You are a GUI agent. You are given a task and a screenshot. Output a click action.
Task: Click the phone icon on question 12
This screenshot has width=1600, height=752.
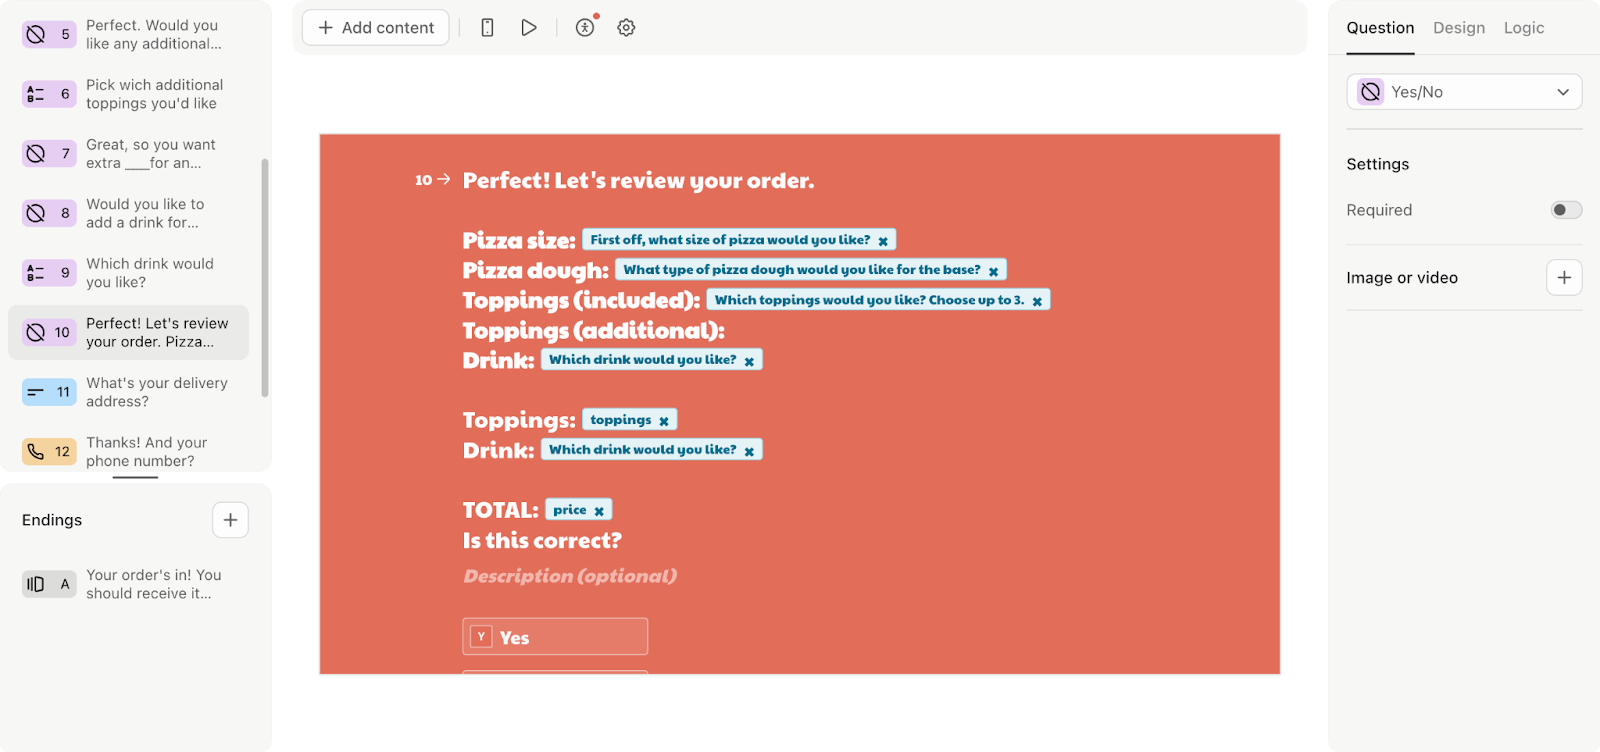[x=36, y=452]
